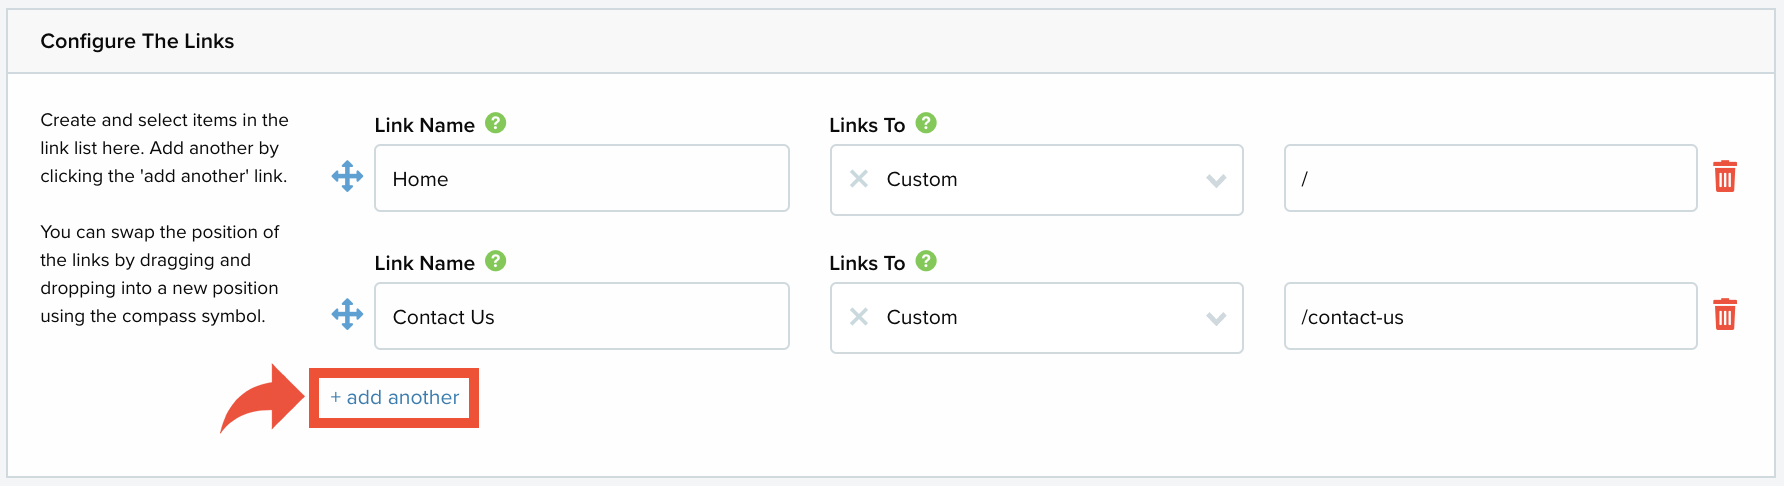The width and height of the screenshot is (1784, 486).
Task: Delete the Home link row with trash icon
Action: (x=1725, y=177)
